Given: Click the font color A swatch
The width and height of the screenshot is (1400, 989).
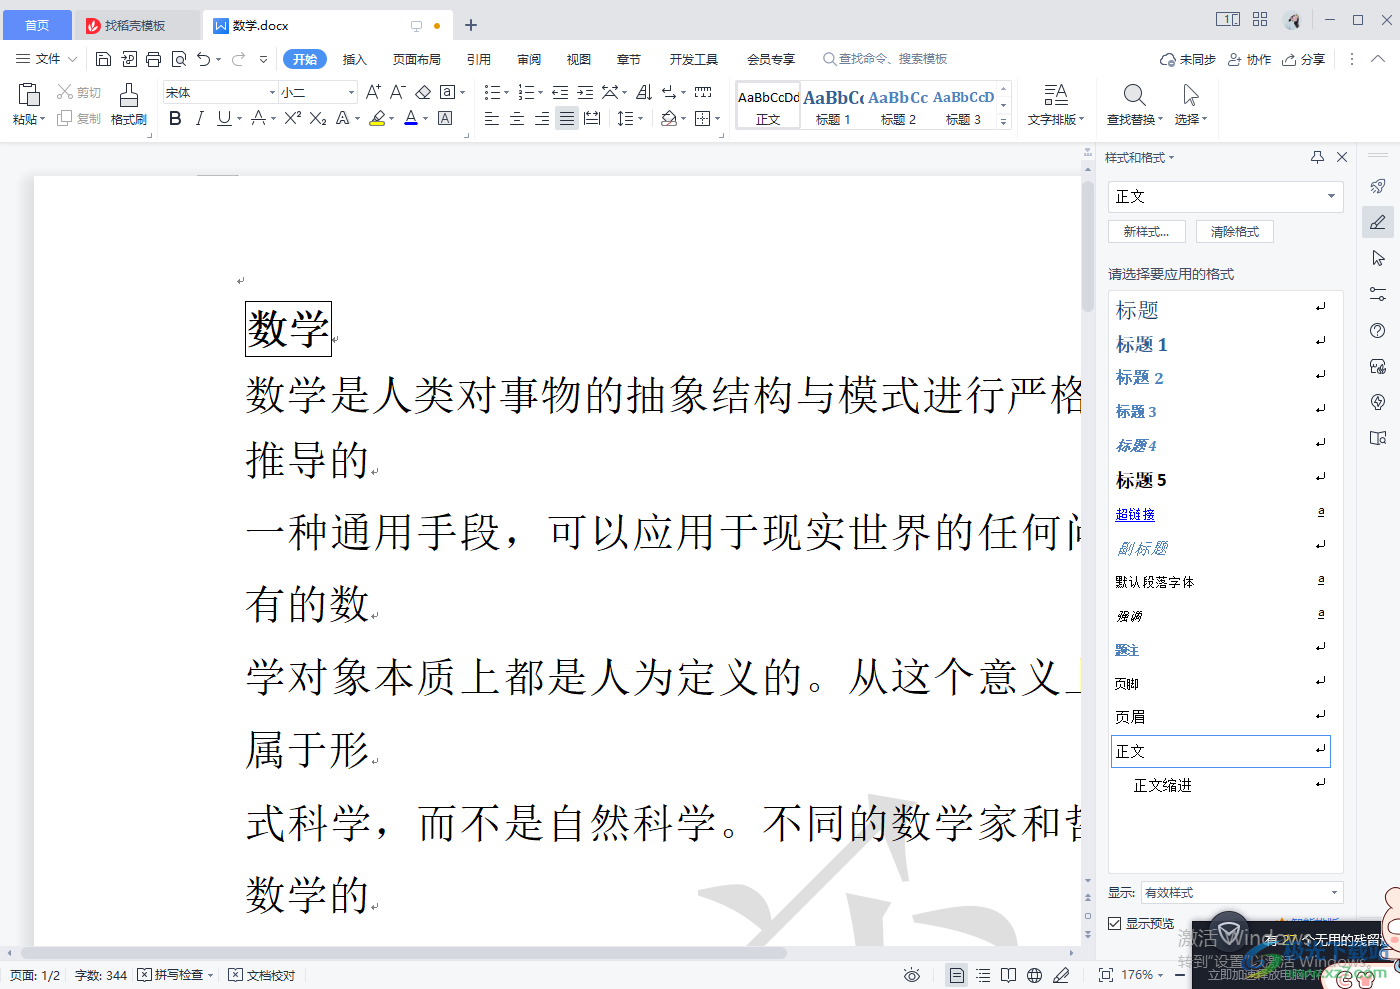Looking at the screenshot, I should (411, 118).
